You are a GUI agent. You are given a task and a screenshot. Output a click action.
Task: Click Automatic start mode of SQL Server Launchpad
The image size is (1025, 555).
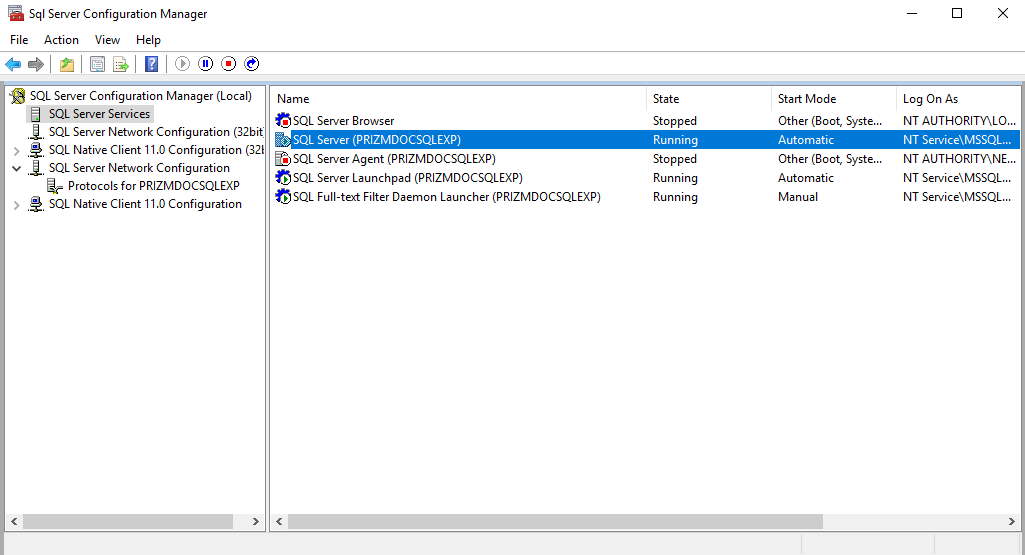click(x=806, y=178)
